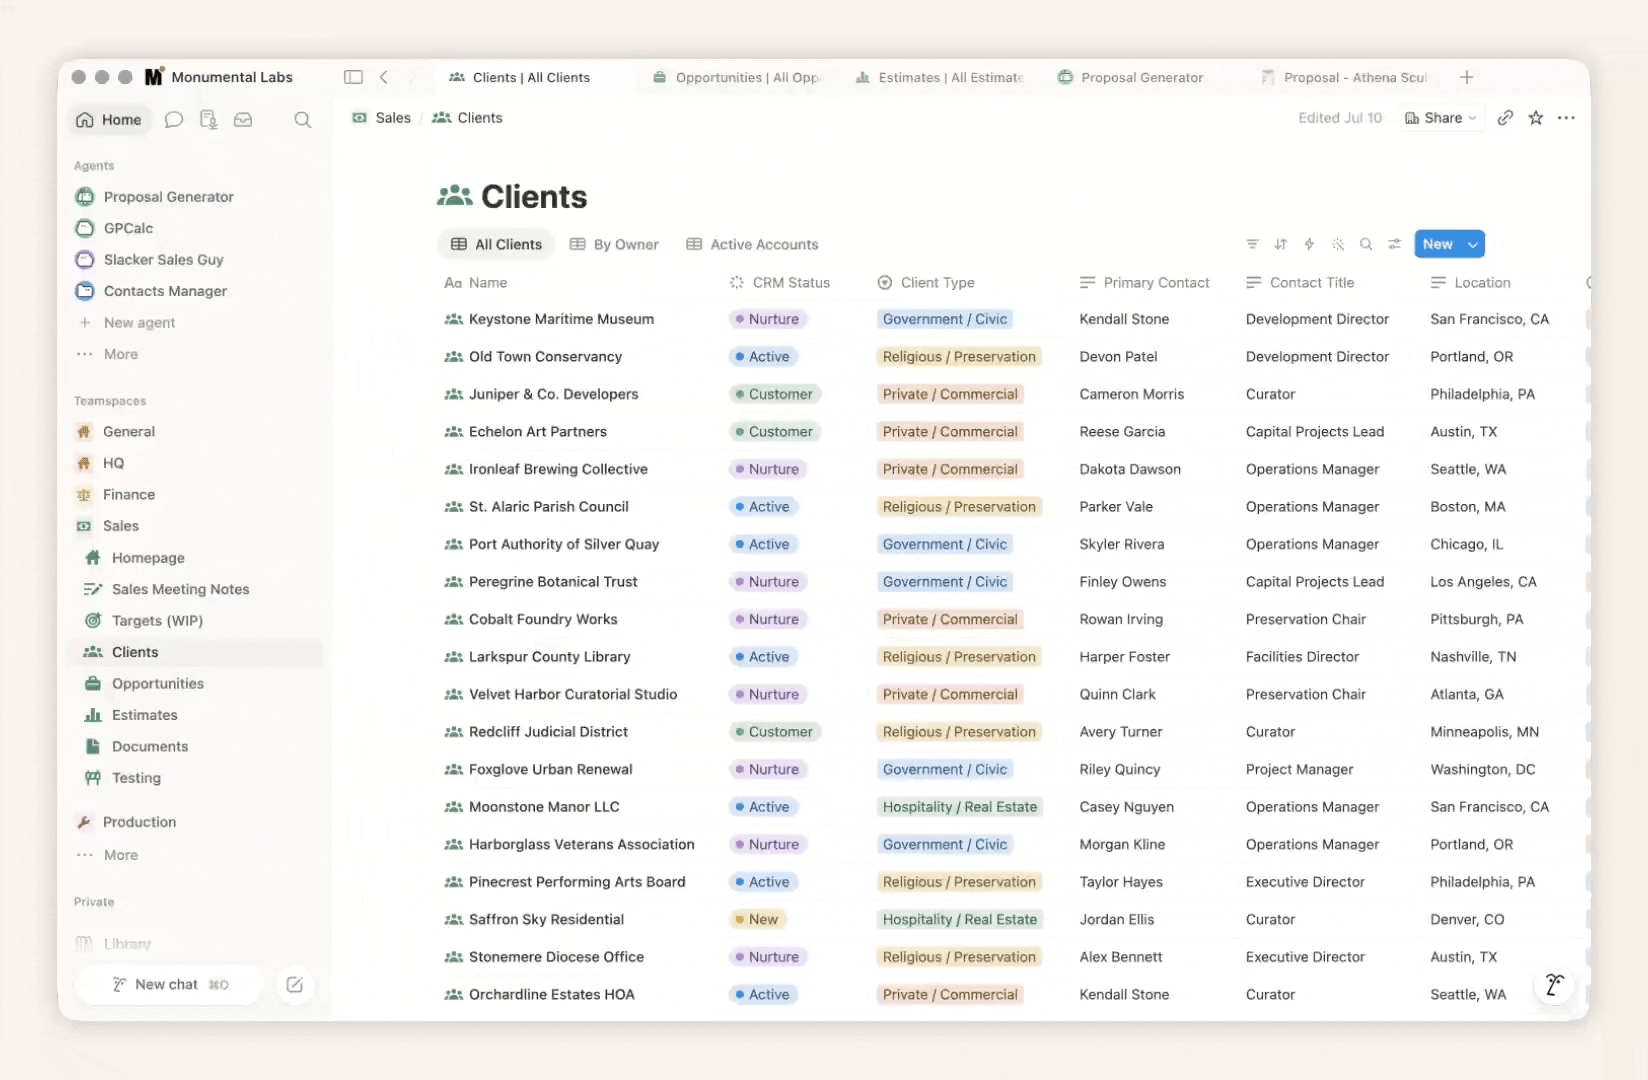Open Port Authority of Silver Quay record
Viewport: 1648px width, 1080px height.
coord(564,544)
